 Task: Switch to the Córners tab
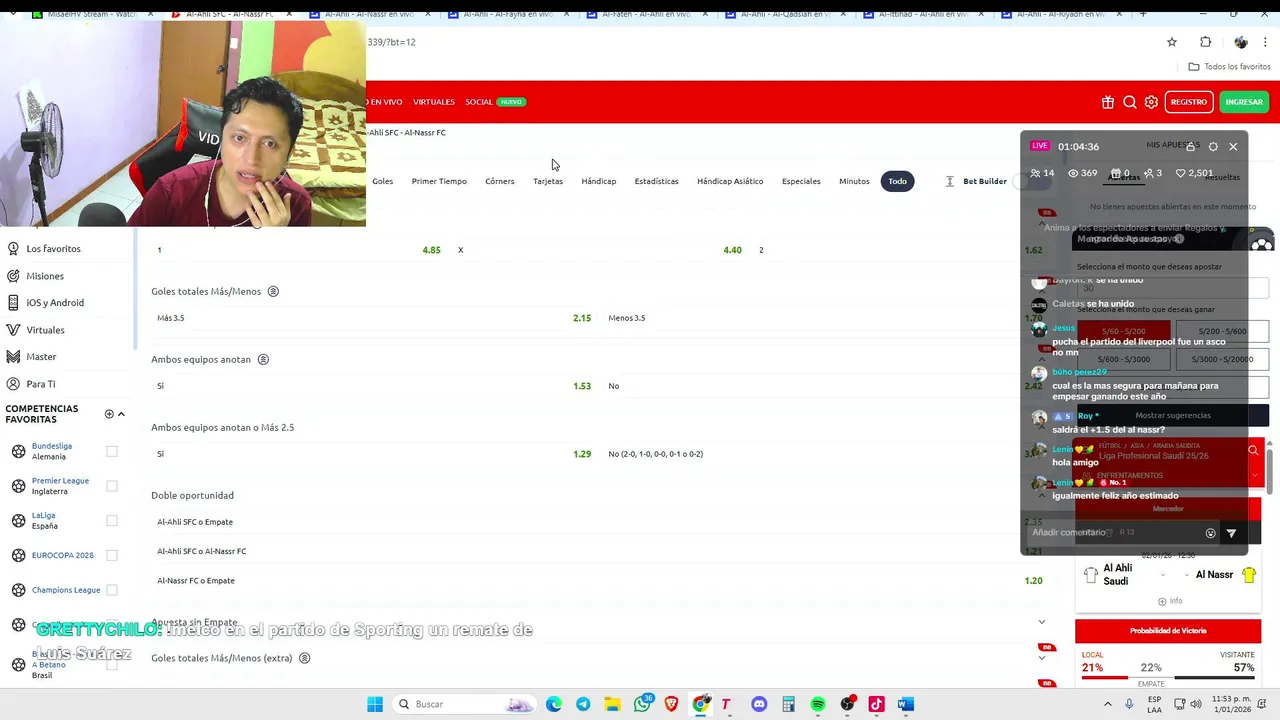500,181
